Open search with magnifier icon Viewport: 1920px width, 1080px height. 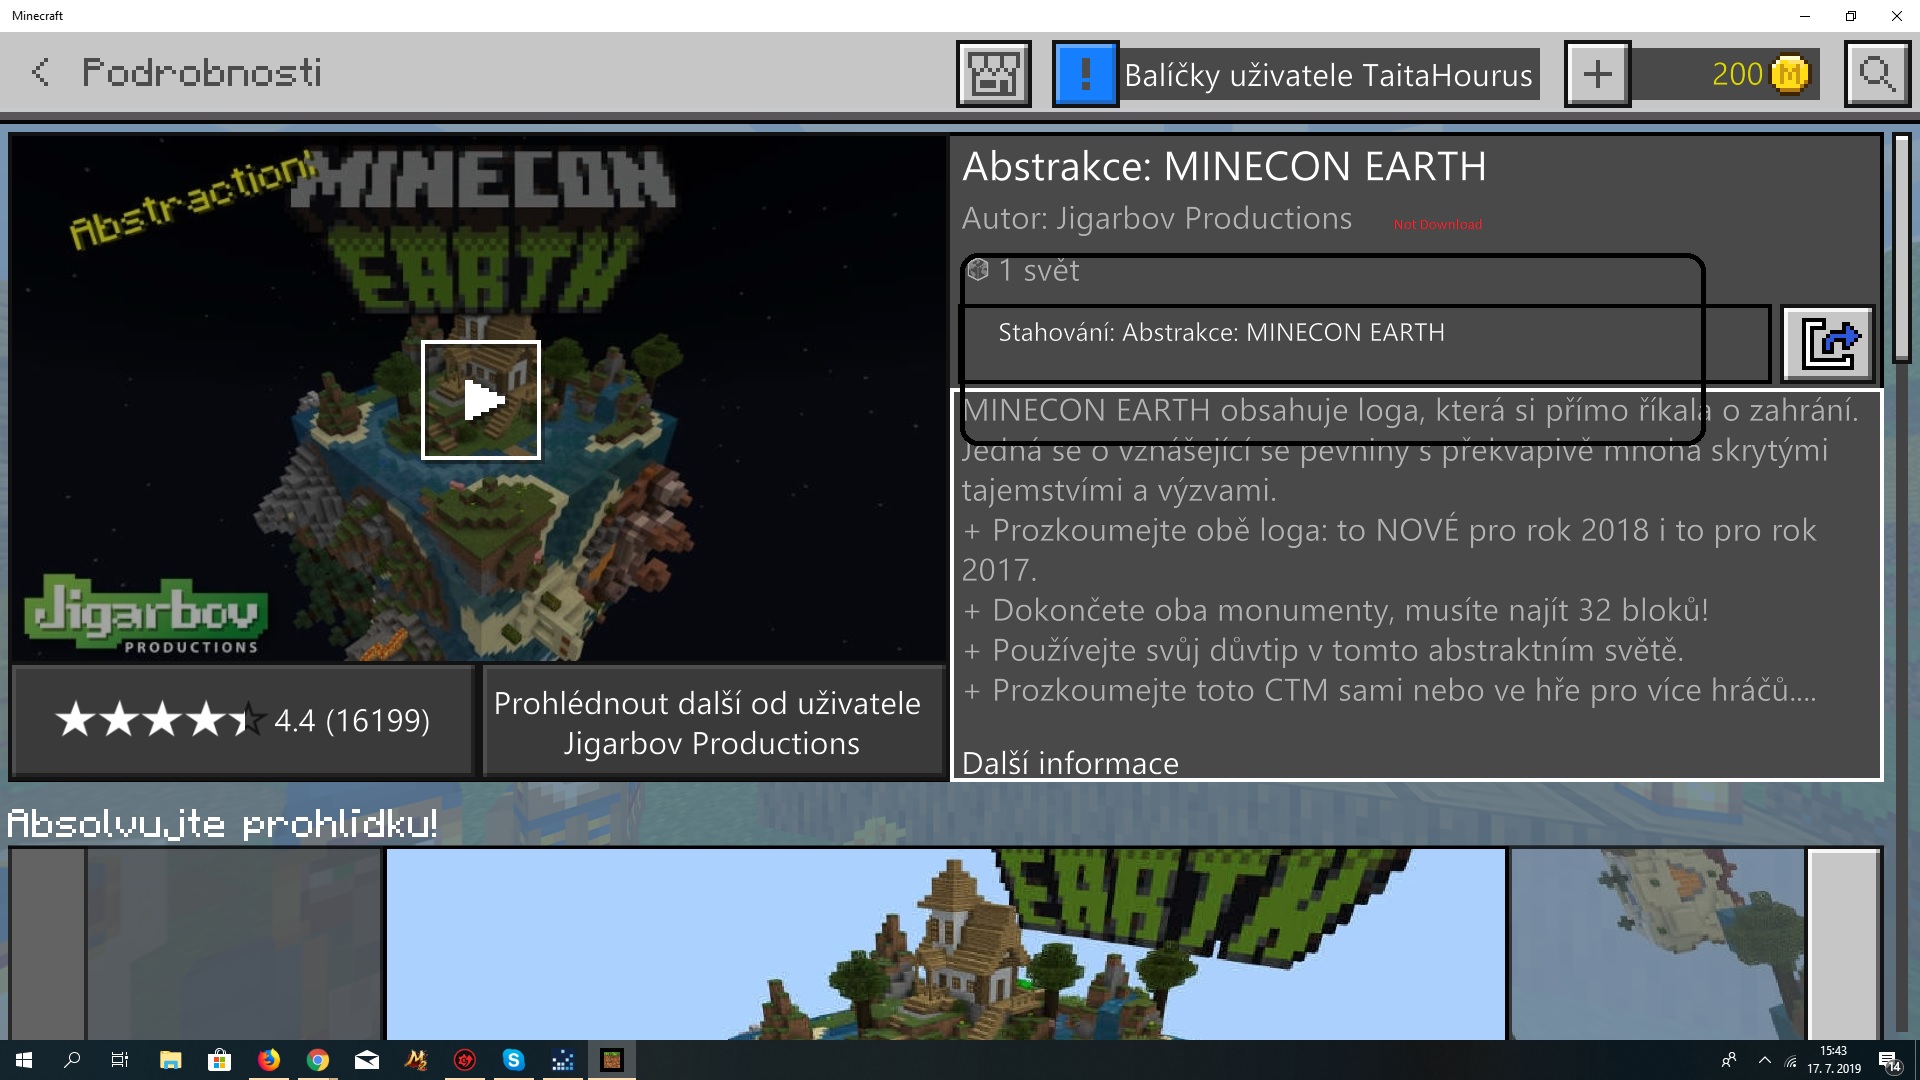tap(1876, 74)
